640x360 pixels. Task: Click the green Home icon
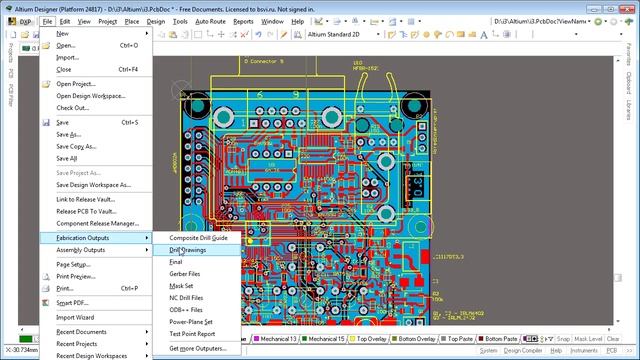click(x=629, y=21)
